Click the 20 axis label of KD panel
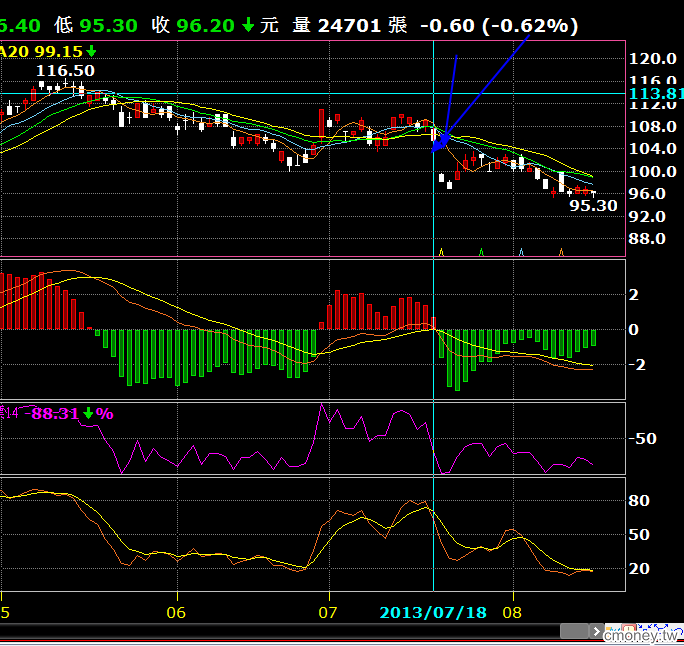 [639, 568]
